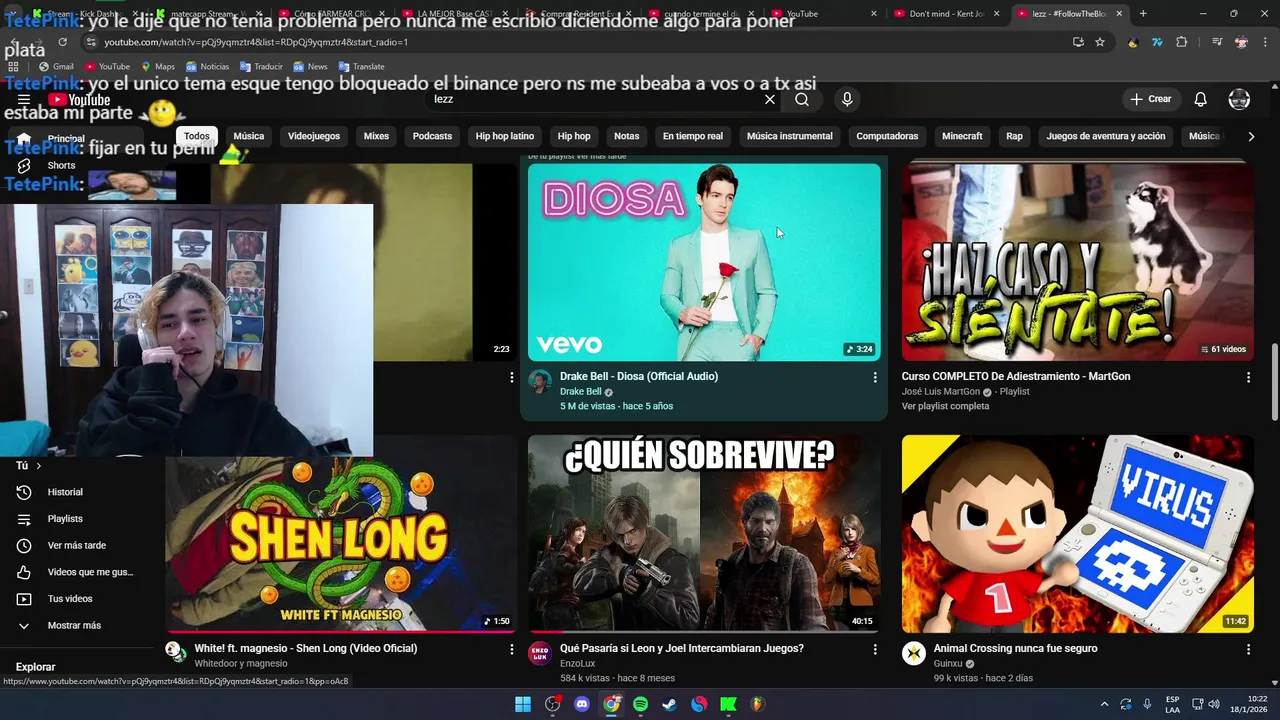
Task: Open the Animal Crossing virus thumbnail
Action: tap(1078, 533)
